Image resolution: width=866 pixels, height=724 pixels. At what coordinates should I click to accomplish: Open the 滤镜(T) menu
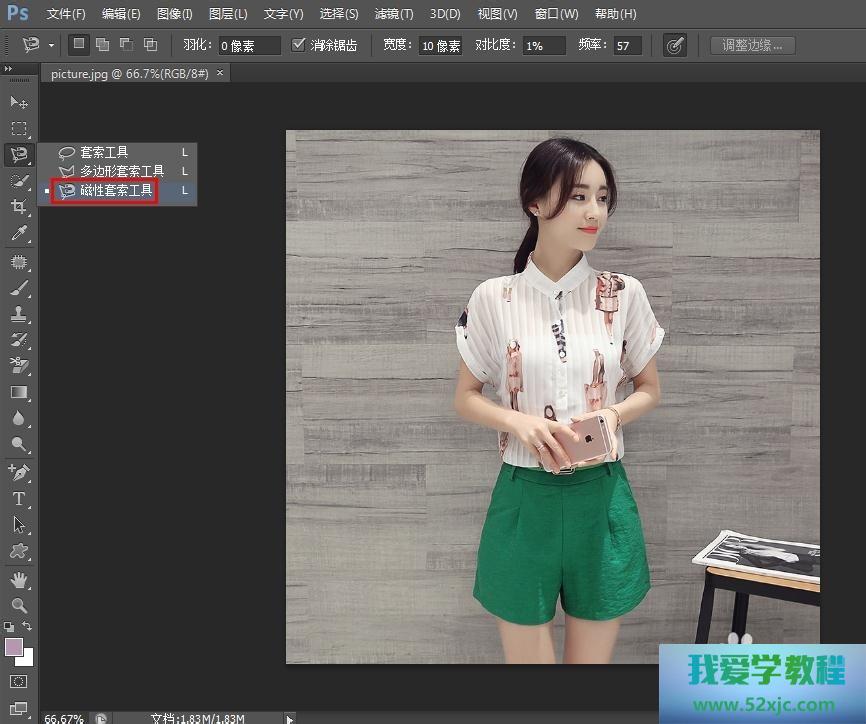tap(393, 14)
